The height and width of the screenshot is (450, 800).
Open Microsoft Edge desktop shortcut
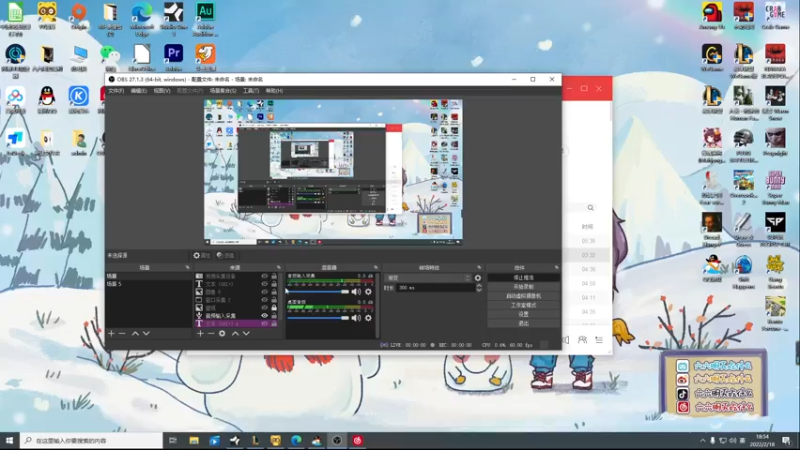142,19
